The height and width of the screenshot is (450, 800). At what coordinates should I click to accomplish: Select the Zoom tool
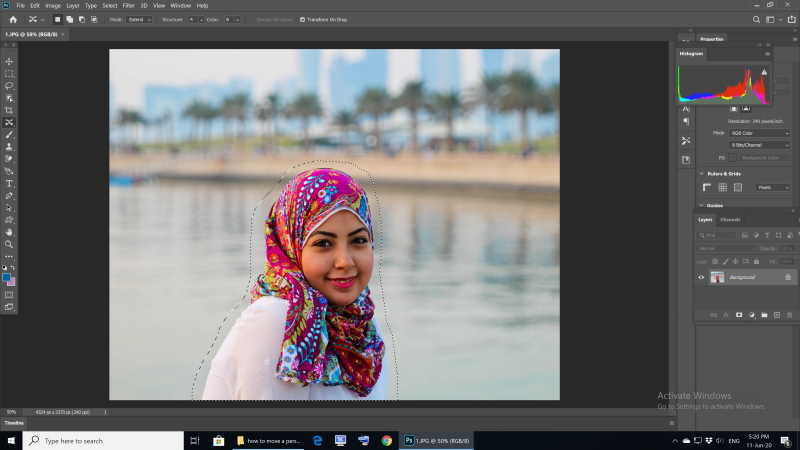(x=9, y=244)
